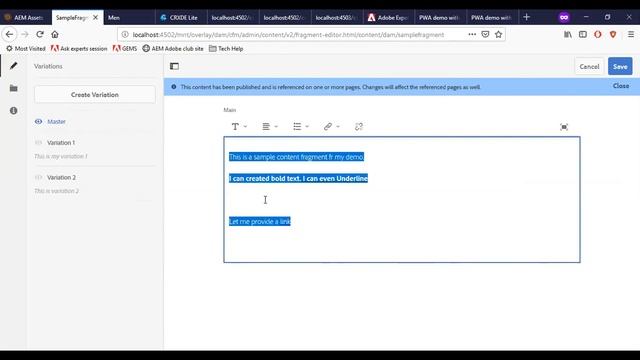The width and height of the screenshot is (640, 360).
Task: Click the unlink icon in editor toolbar
Action: [x=358, y=127]
